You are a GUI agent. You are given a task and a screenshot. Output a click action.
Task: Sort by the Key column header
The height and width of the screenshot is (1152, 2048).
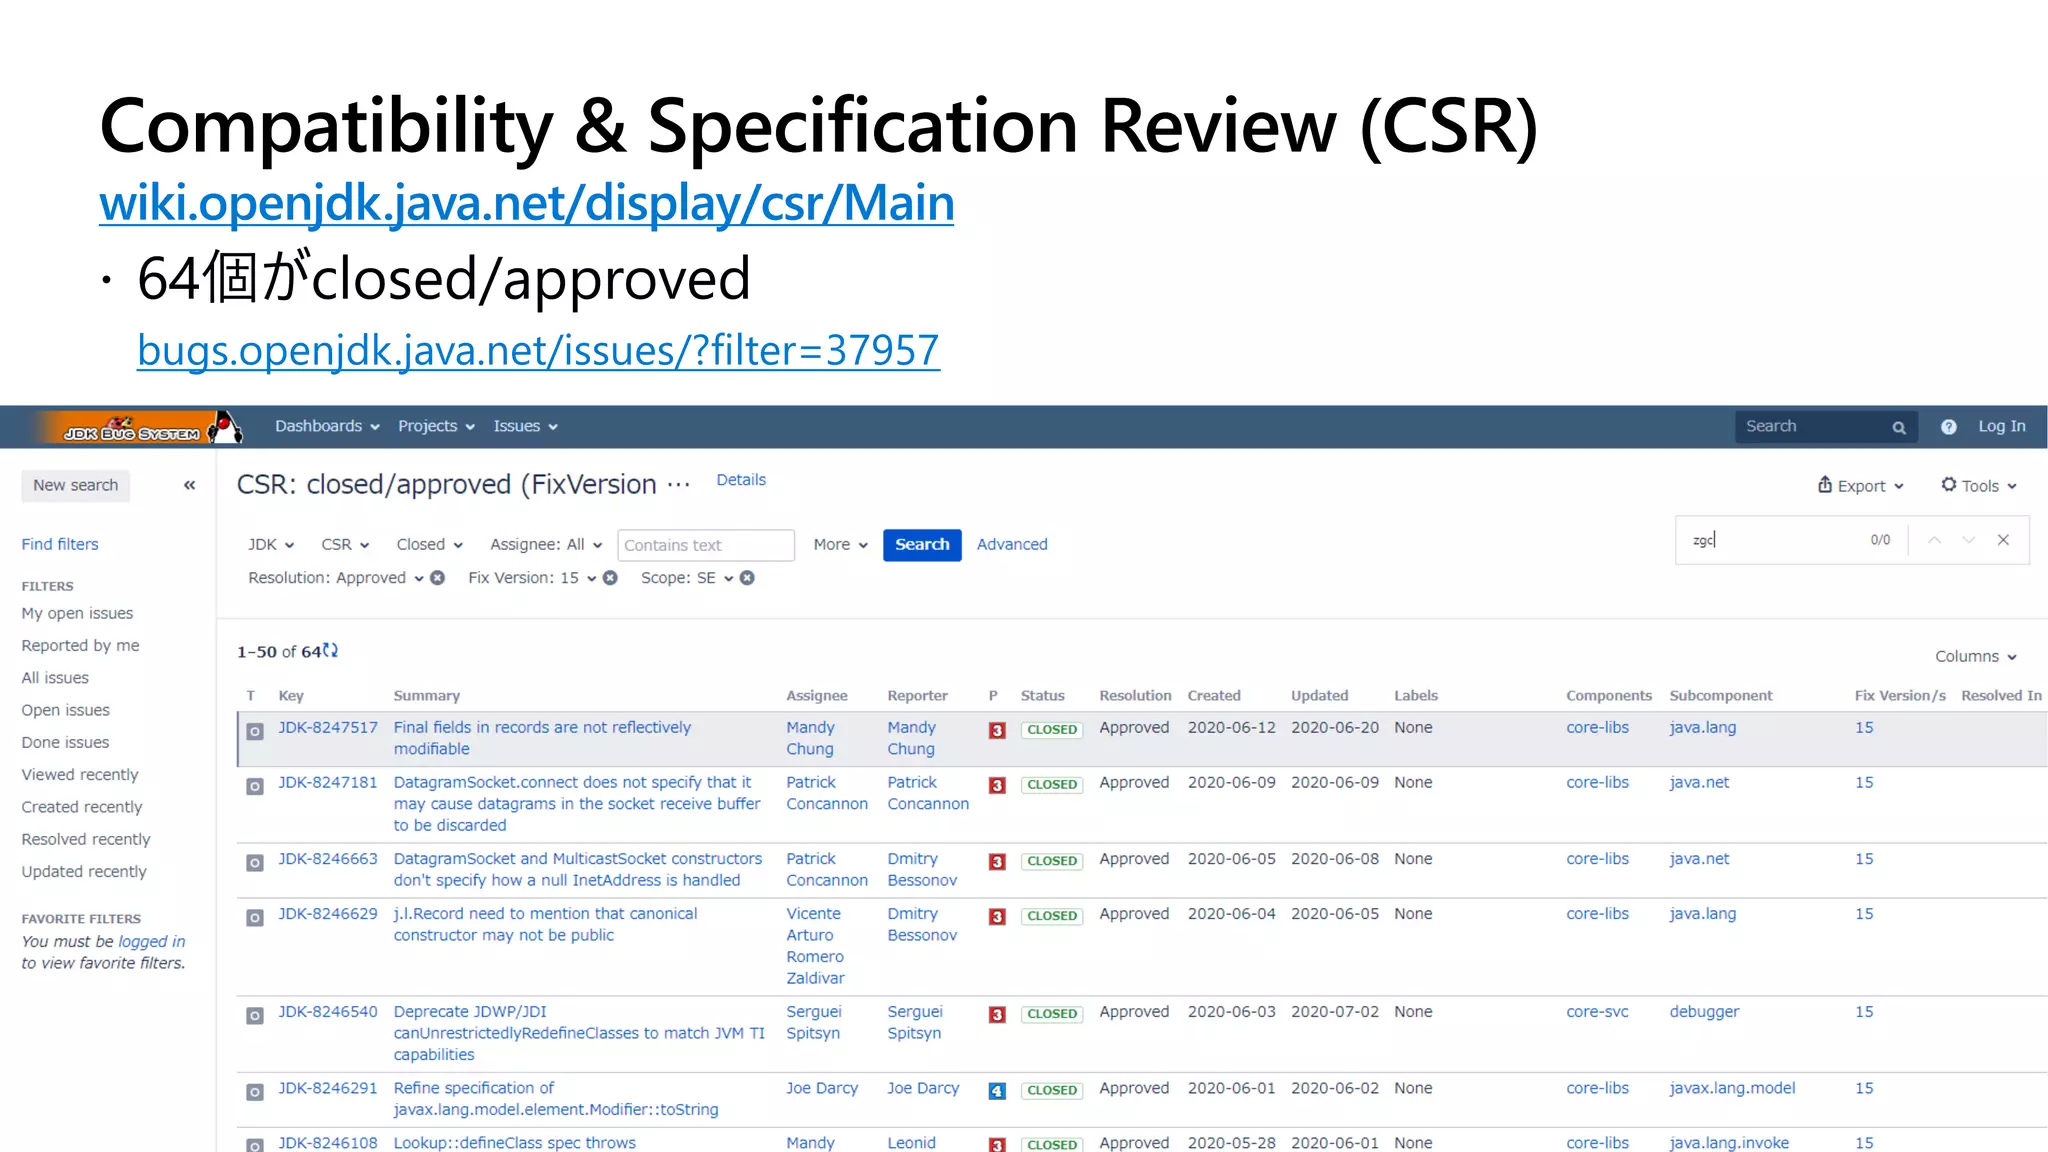click(291, 696)
